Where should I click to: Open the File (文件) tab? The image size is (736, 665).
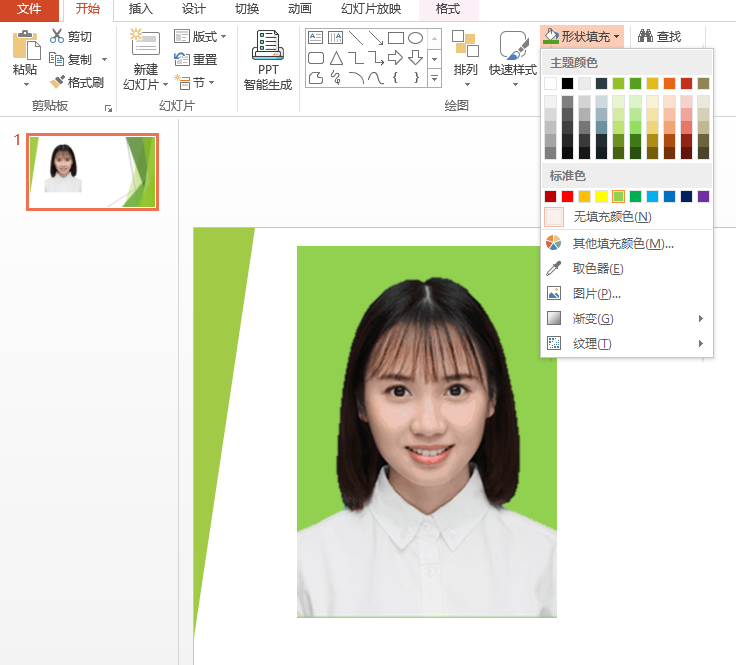point(29,9)
